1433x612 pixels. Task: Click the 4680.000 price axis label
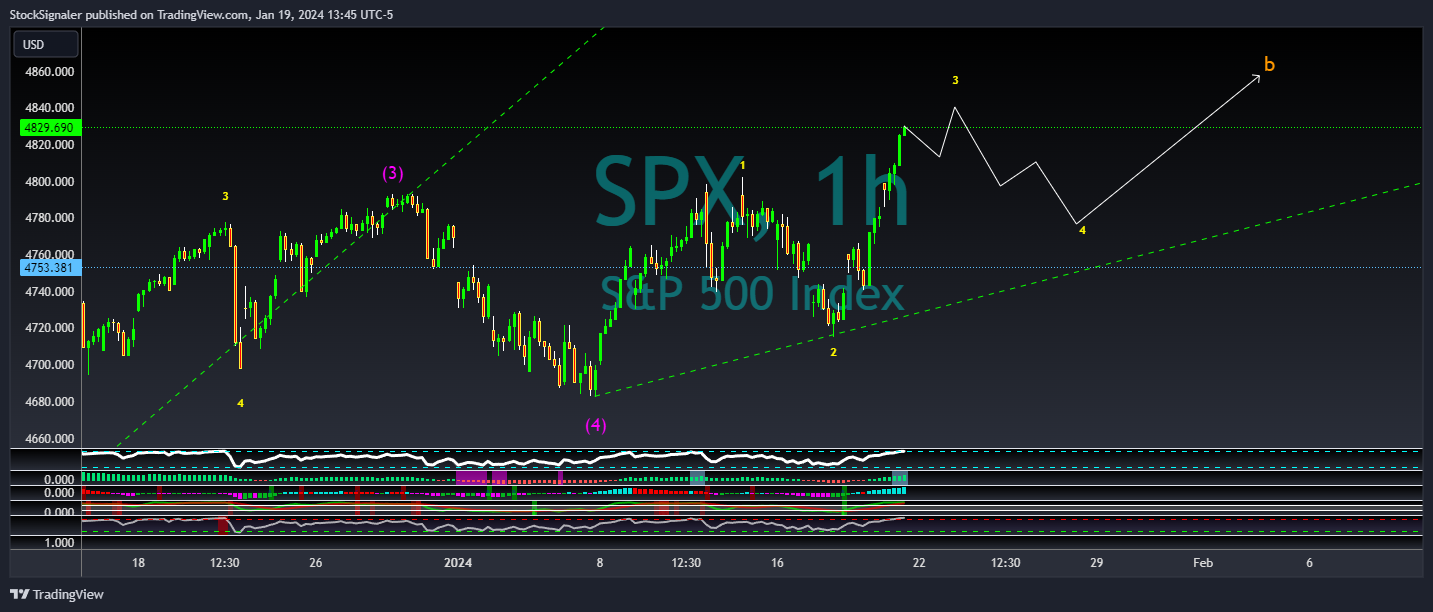[49, 402]
